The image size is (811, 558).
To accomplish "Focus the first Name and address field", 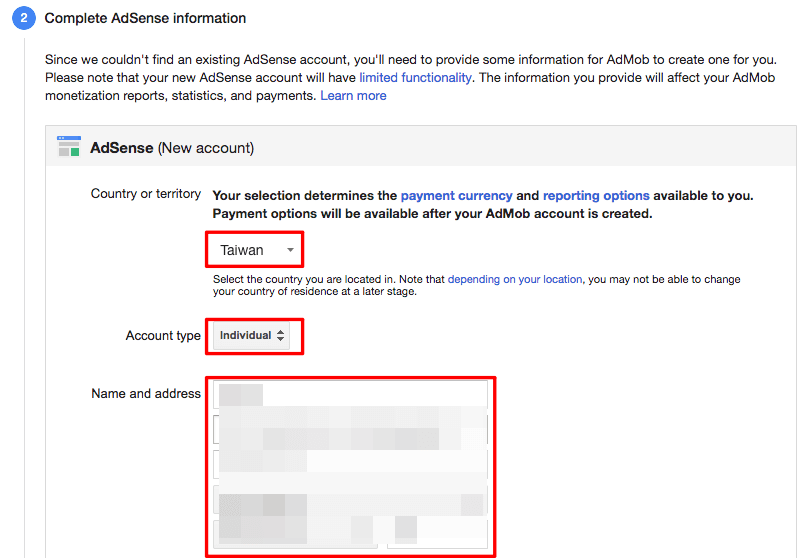I will tap(350, 395).
